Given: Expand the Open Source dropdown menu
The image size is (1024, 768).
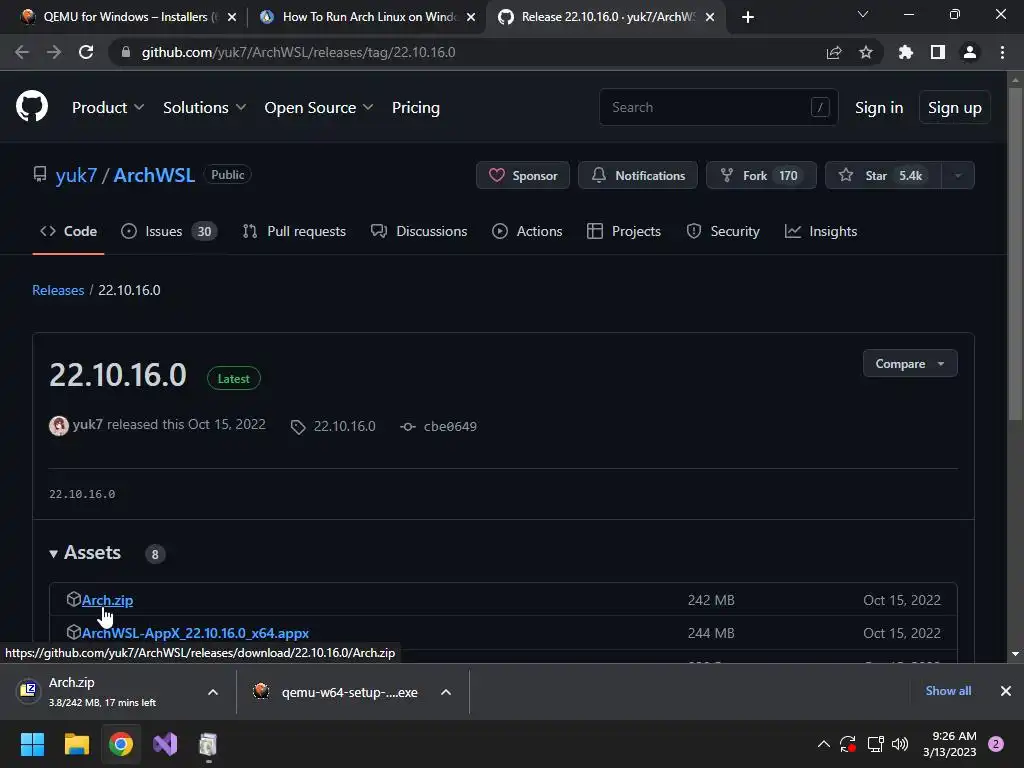Looking at the screenshot, I should (319, 108).
